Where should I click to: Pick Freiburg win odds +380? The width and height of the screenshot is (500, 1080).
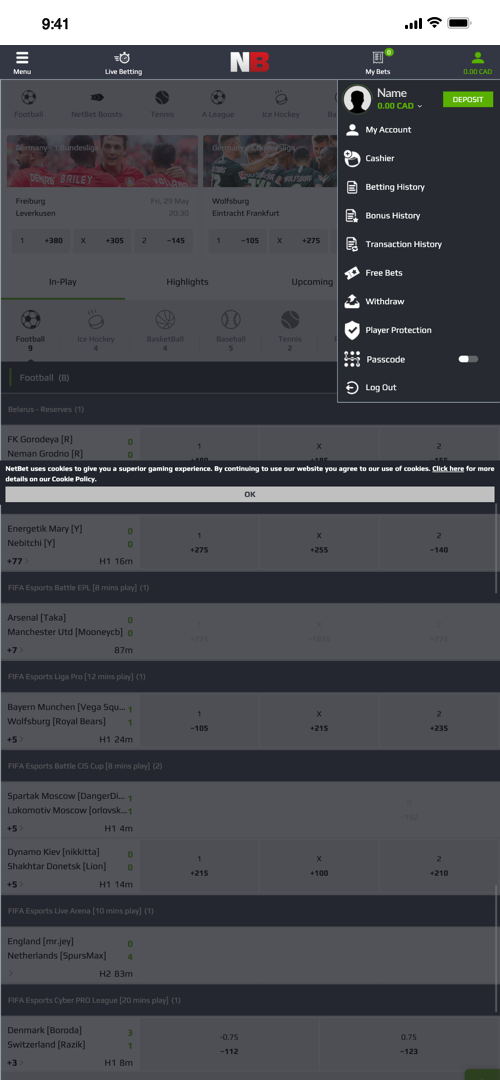click(x=41, y=241)
